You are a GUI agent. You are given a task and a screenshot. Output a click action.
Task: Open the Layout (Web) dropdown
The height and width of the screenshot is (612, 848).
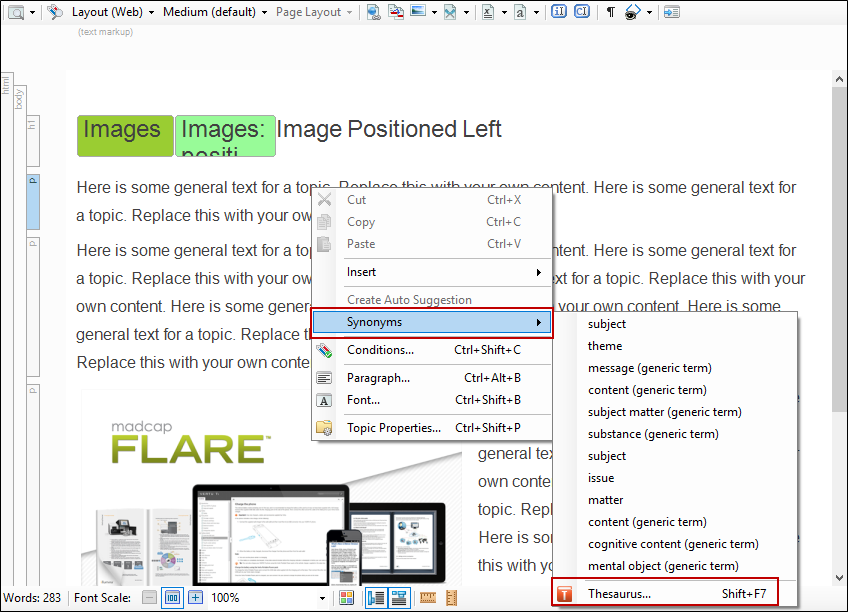tap(112, 12)
